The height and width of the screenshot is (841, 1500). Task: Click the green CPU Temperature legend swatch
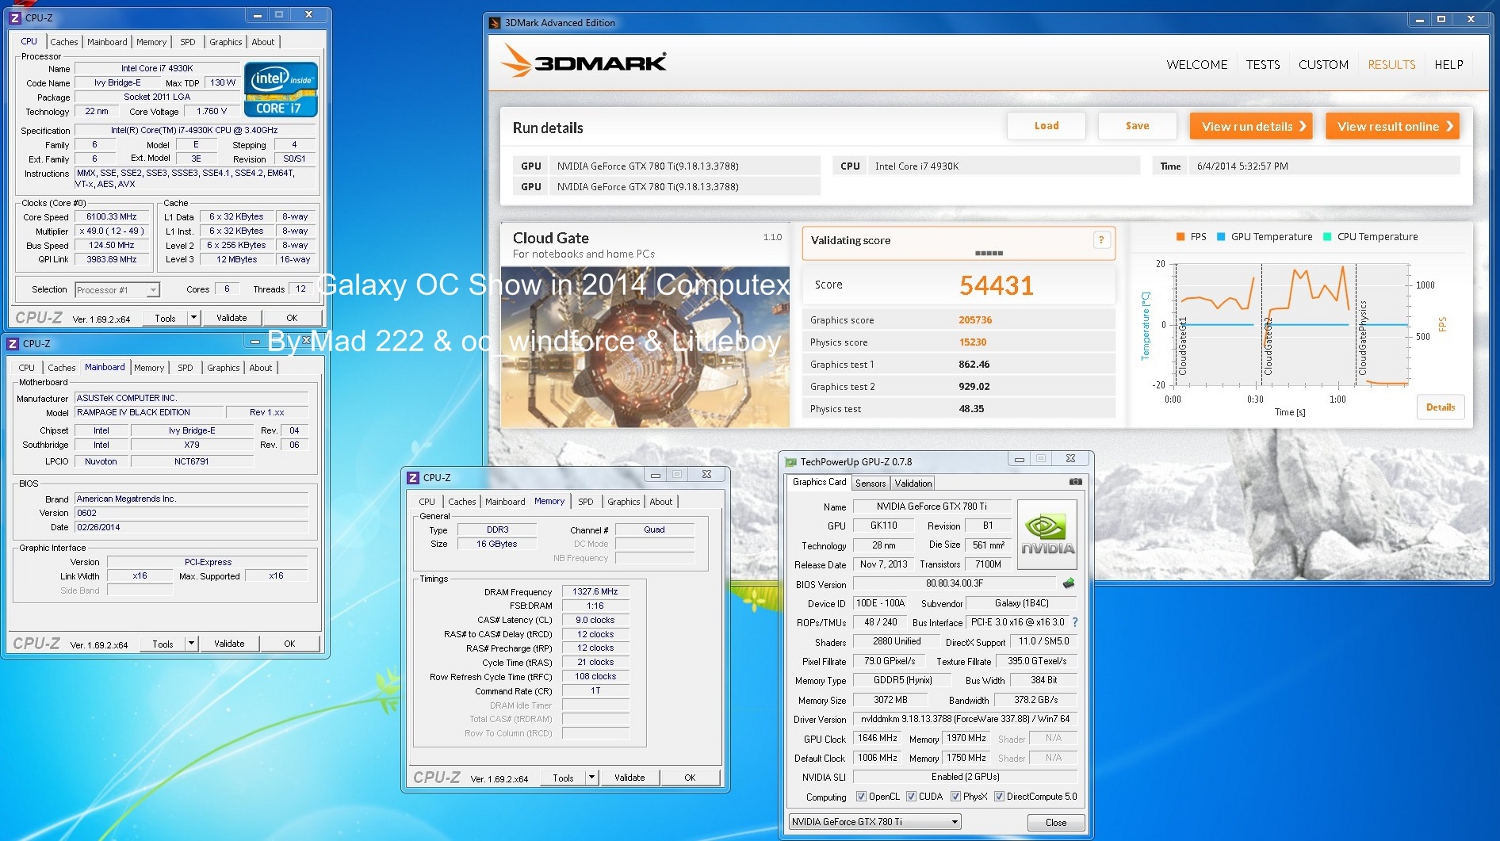[1327, 237]
